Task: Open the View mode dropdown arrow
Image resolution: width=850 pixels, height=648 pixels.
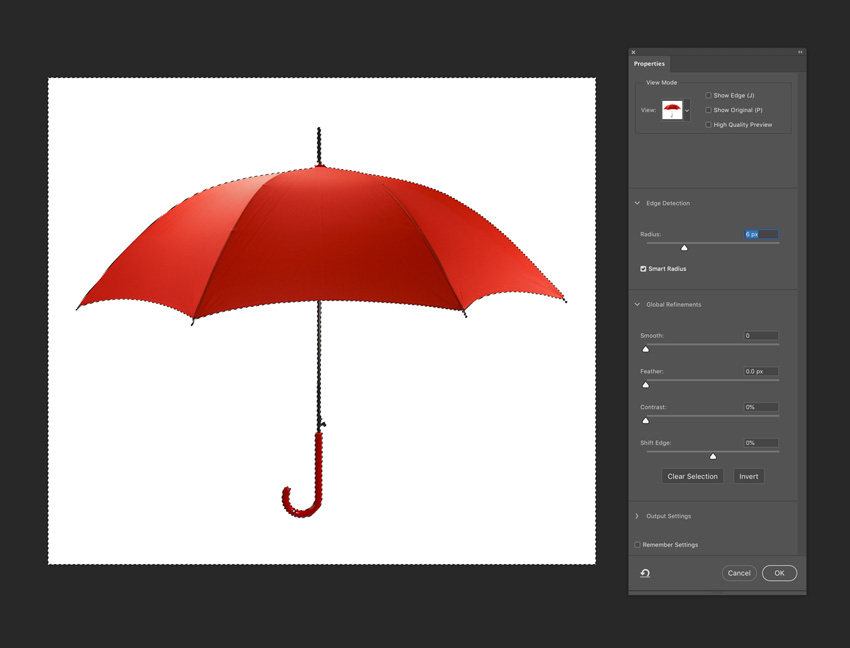Action: pos(687,110)
